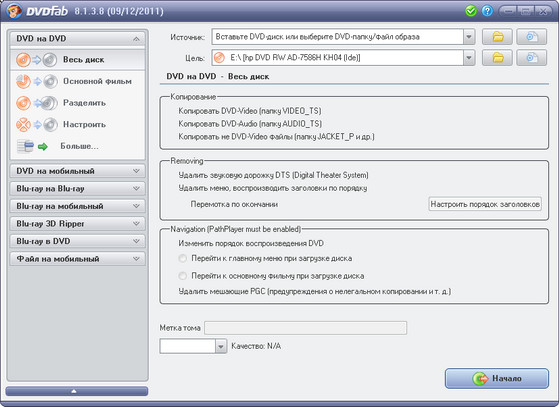560x407 pixels.
Task: Click 'DVD на DVD - Весь диск' heading
Action: pos(218,77)
